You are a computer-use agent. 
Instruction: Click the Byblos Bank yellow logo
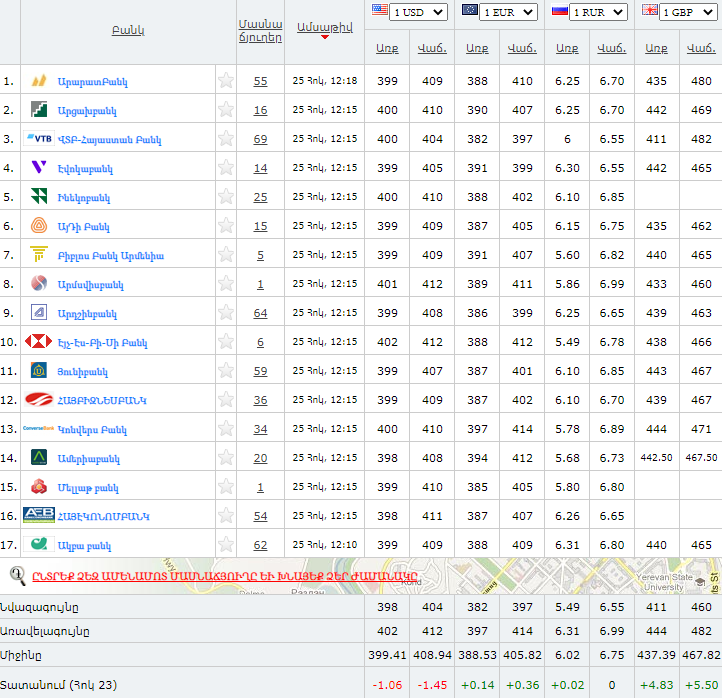[39, 254]
